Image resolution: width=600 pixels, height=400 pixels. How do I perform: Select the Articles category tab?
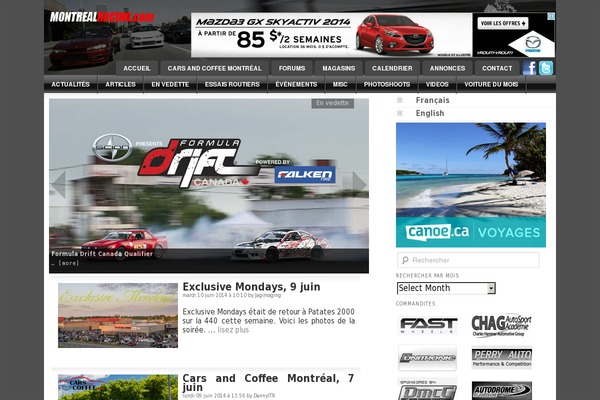click(x=121, y=84)
